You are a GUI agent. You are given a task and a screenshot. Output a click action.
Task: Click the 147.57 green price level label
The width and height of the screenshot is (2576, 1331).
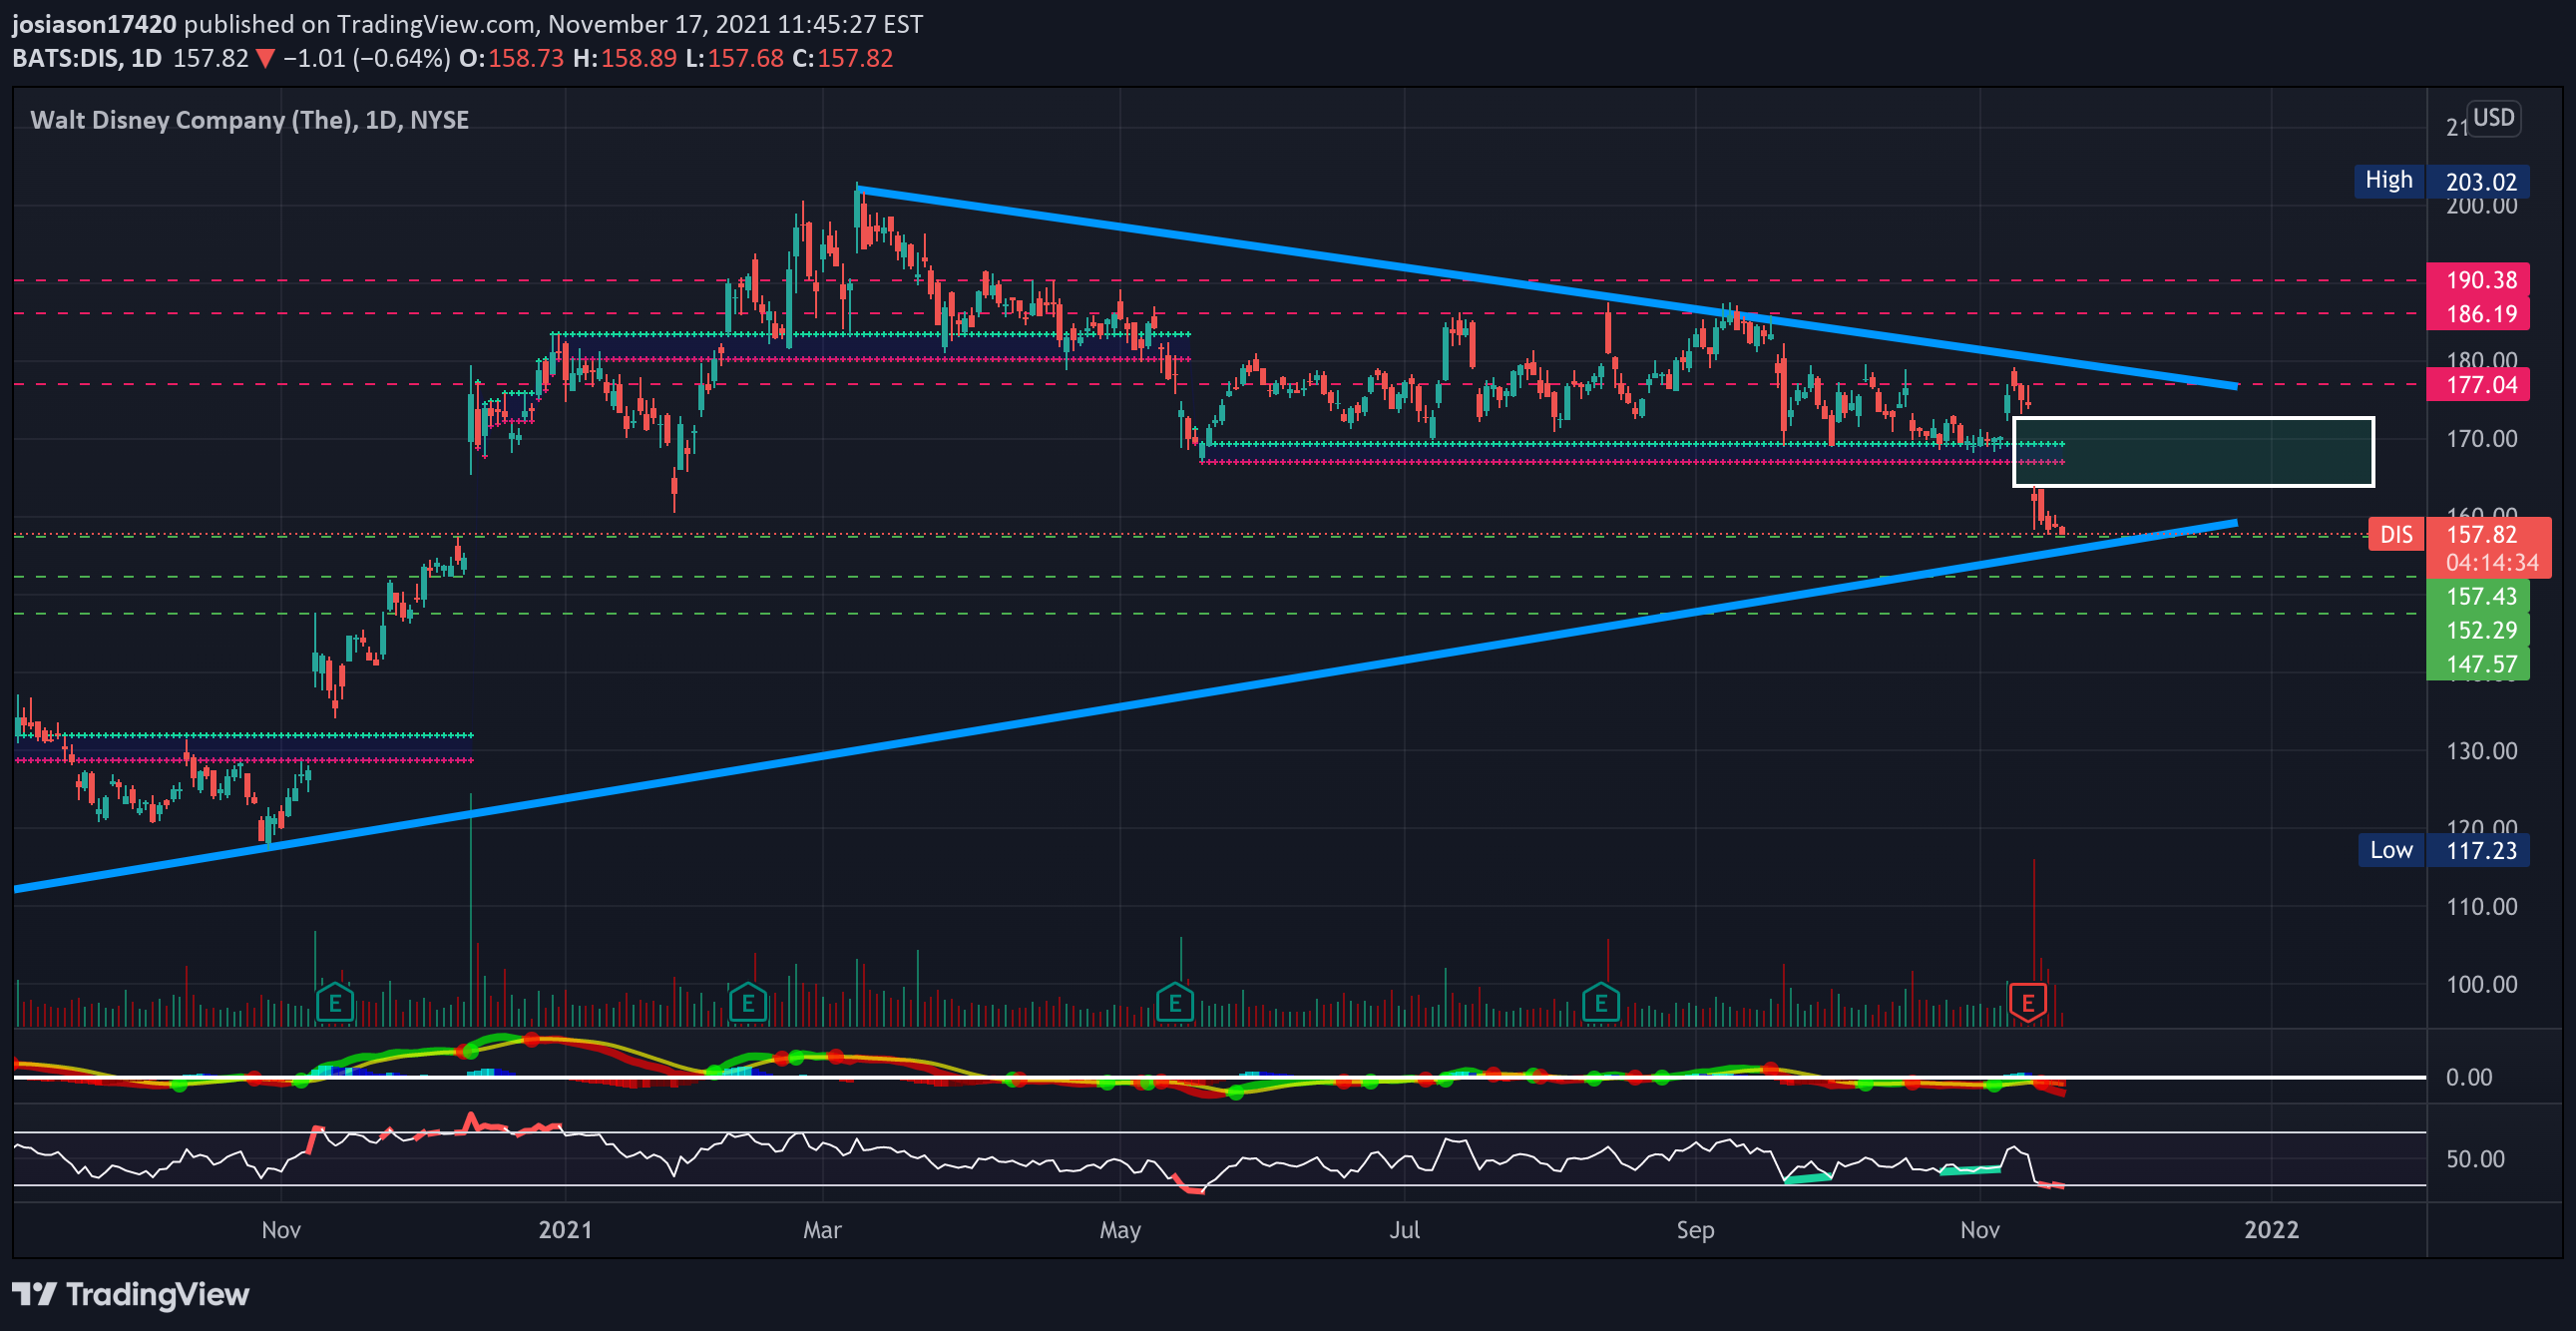click(x=2478, y=664)
